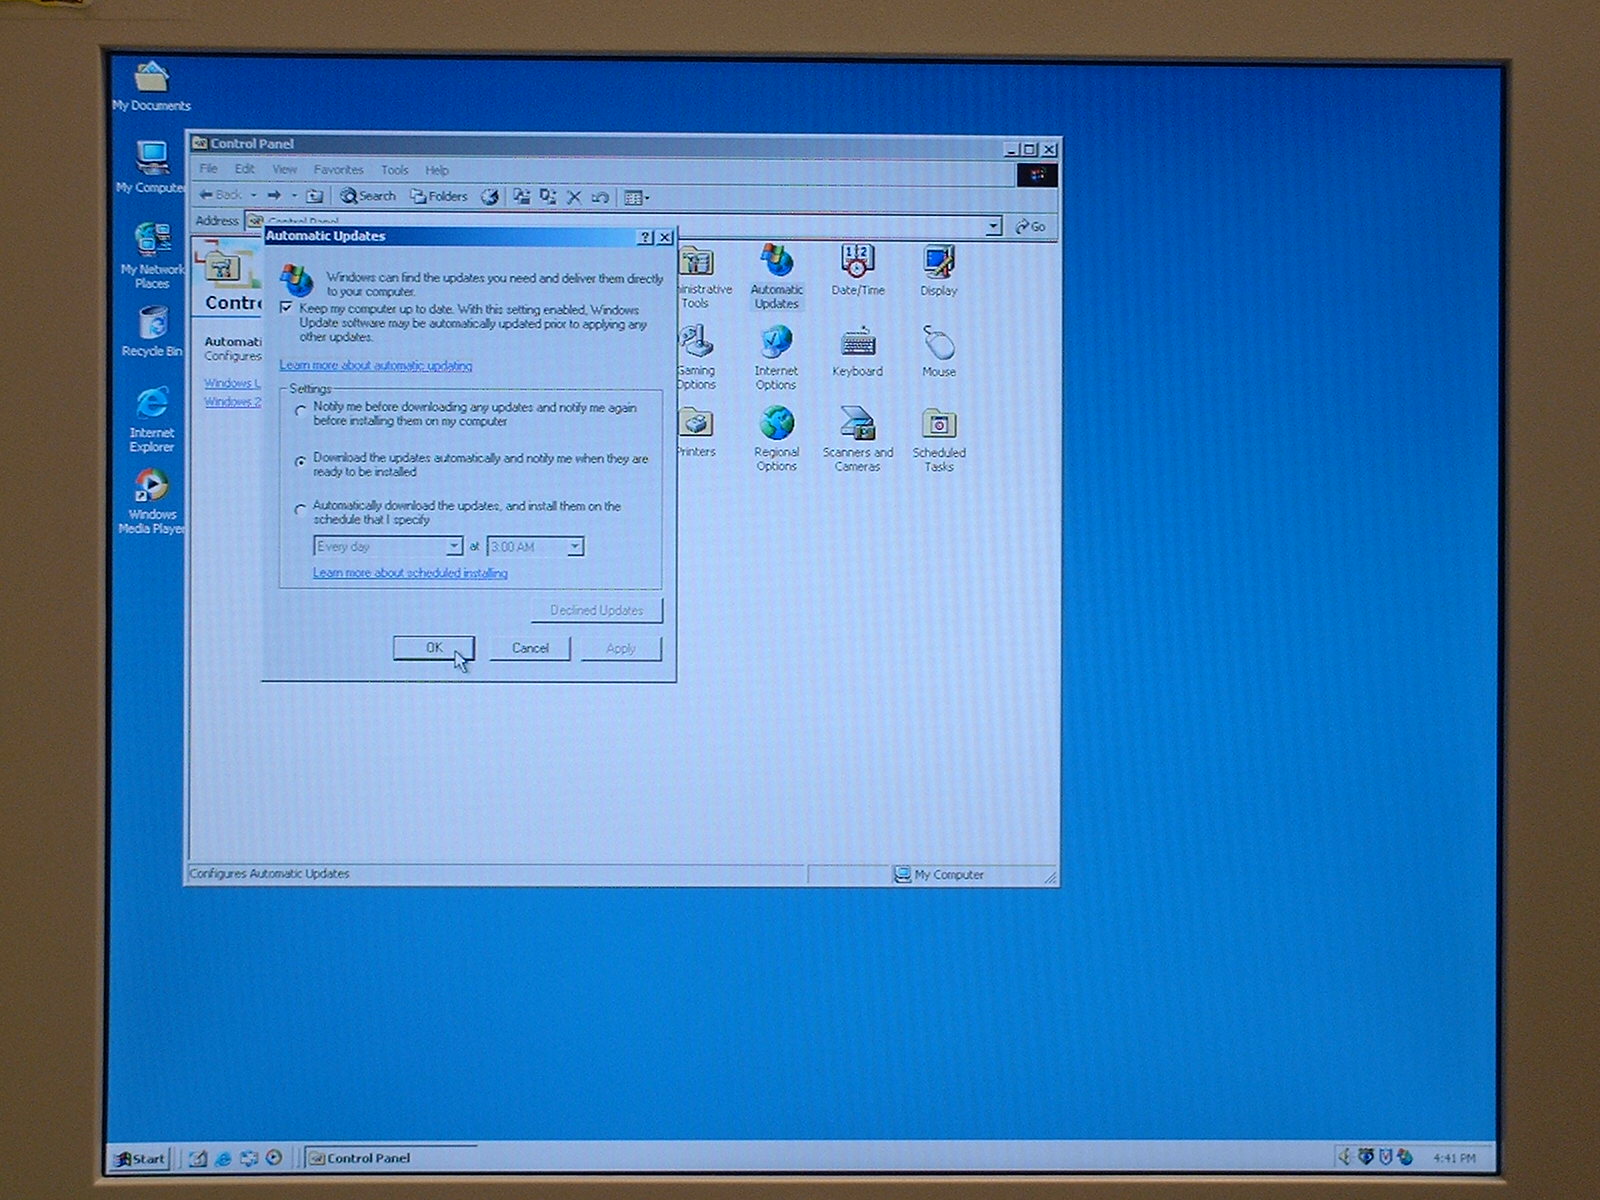Click the Start button on taskbar
This screenshot has width=1600, height=1200.
pyautogui.click(x=140, y=1159)
